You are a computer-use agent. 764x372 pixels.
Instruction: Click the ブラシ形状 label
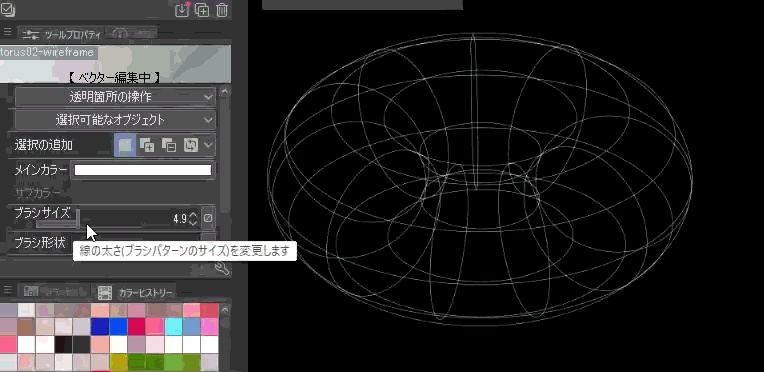tap(40, 242)
